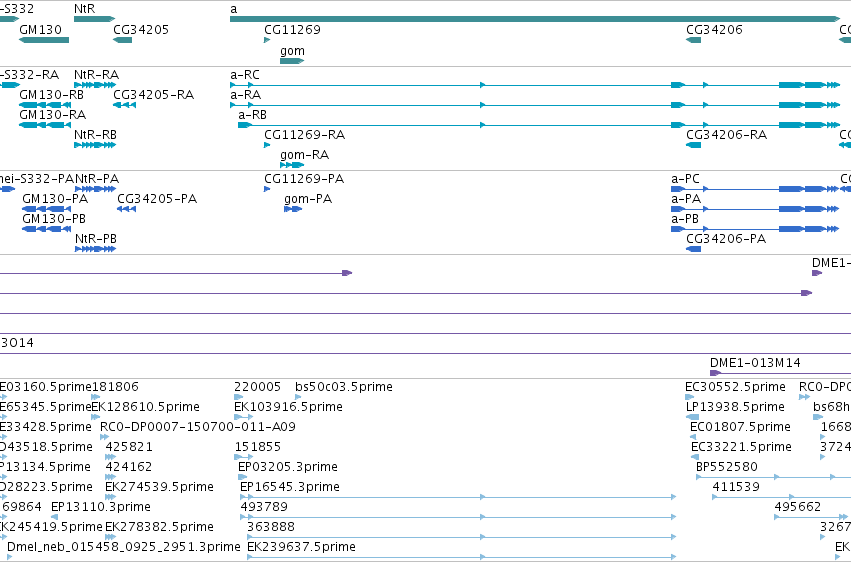This screenshot has height=562, width=851.
Task: Click the RC0-DP0007-150700-011-A09 EST
Action: click(x=105, y=437)
